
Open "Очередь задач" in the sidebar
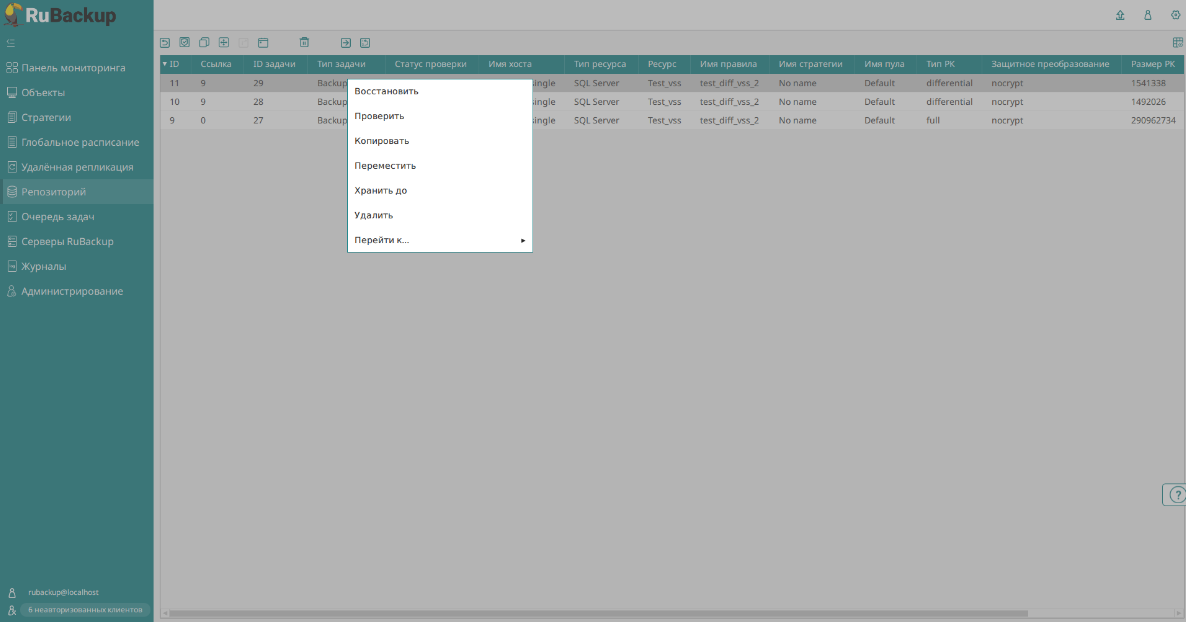point(58,216)
